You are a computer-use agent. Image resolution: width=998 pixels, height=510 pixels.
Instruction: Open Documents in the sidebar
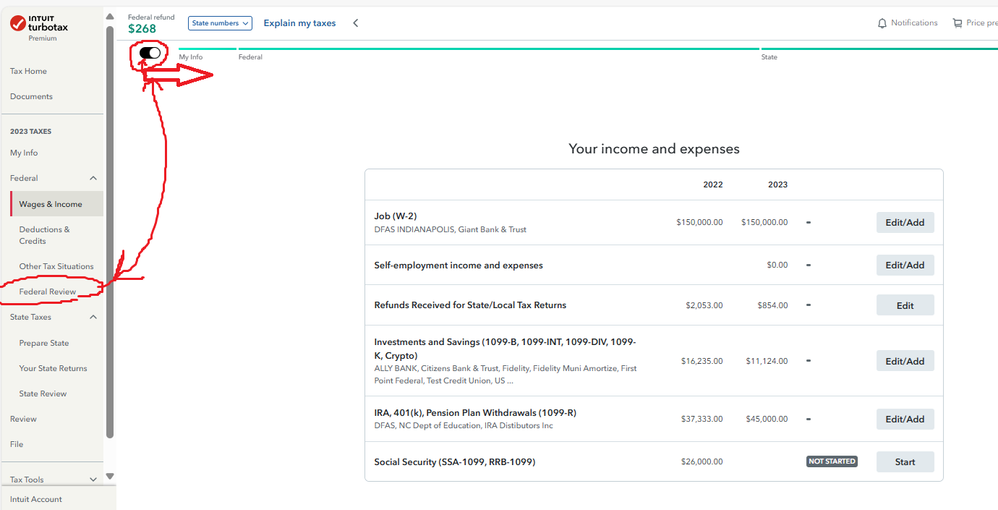point(31,97)
